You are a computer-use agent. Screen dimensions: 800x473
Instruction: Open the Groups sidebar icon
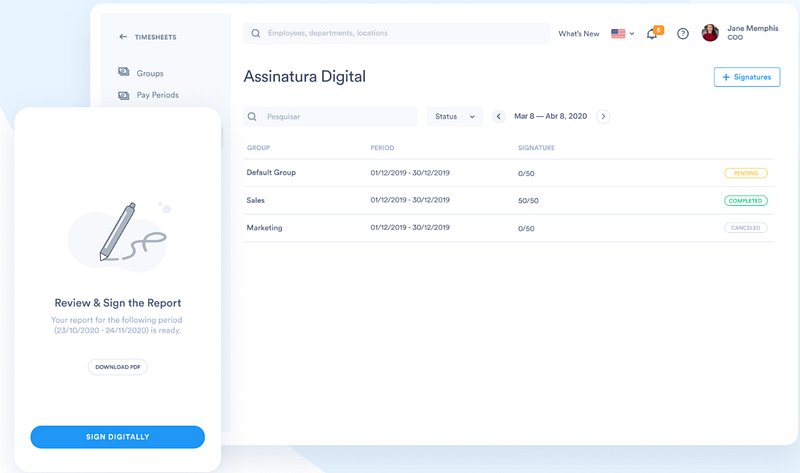click(x=123, y=72)
